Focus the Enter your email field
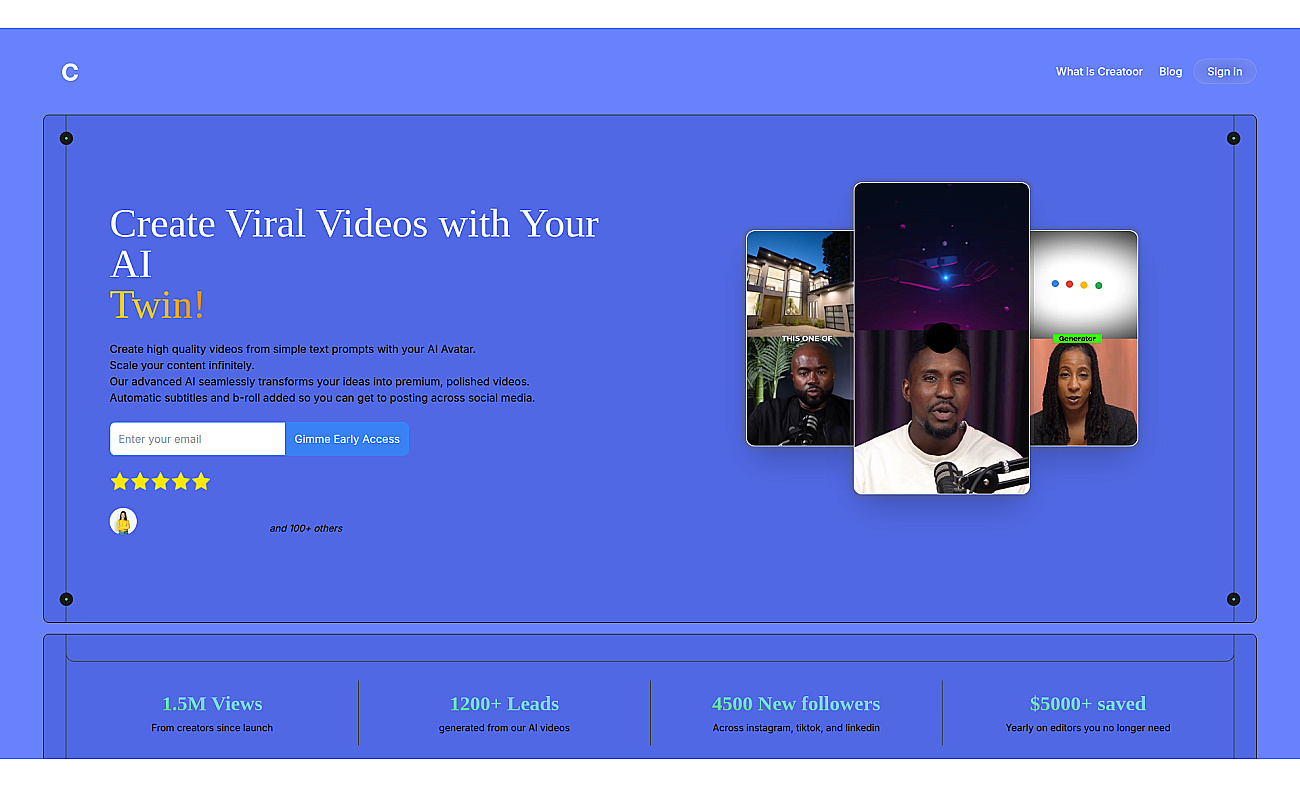The width and height of the screenshot is (1300, 788). (x=197, y=439)
